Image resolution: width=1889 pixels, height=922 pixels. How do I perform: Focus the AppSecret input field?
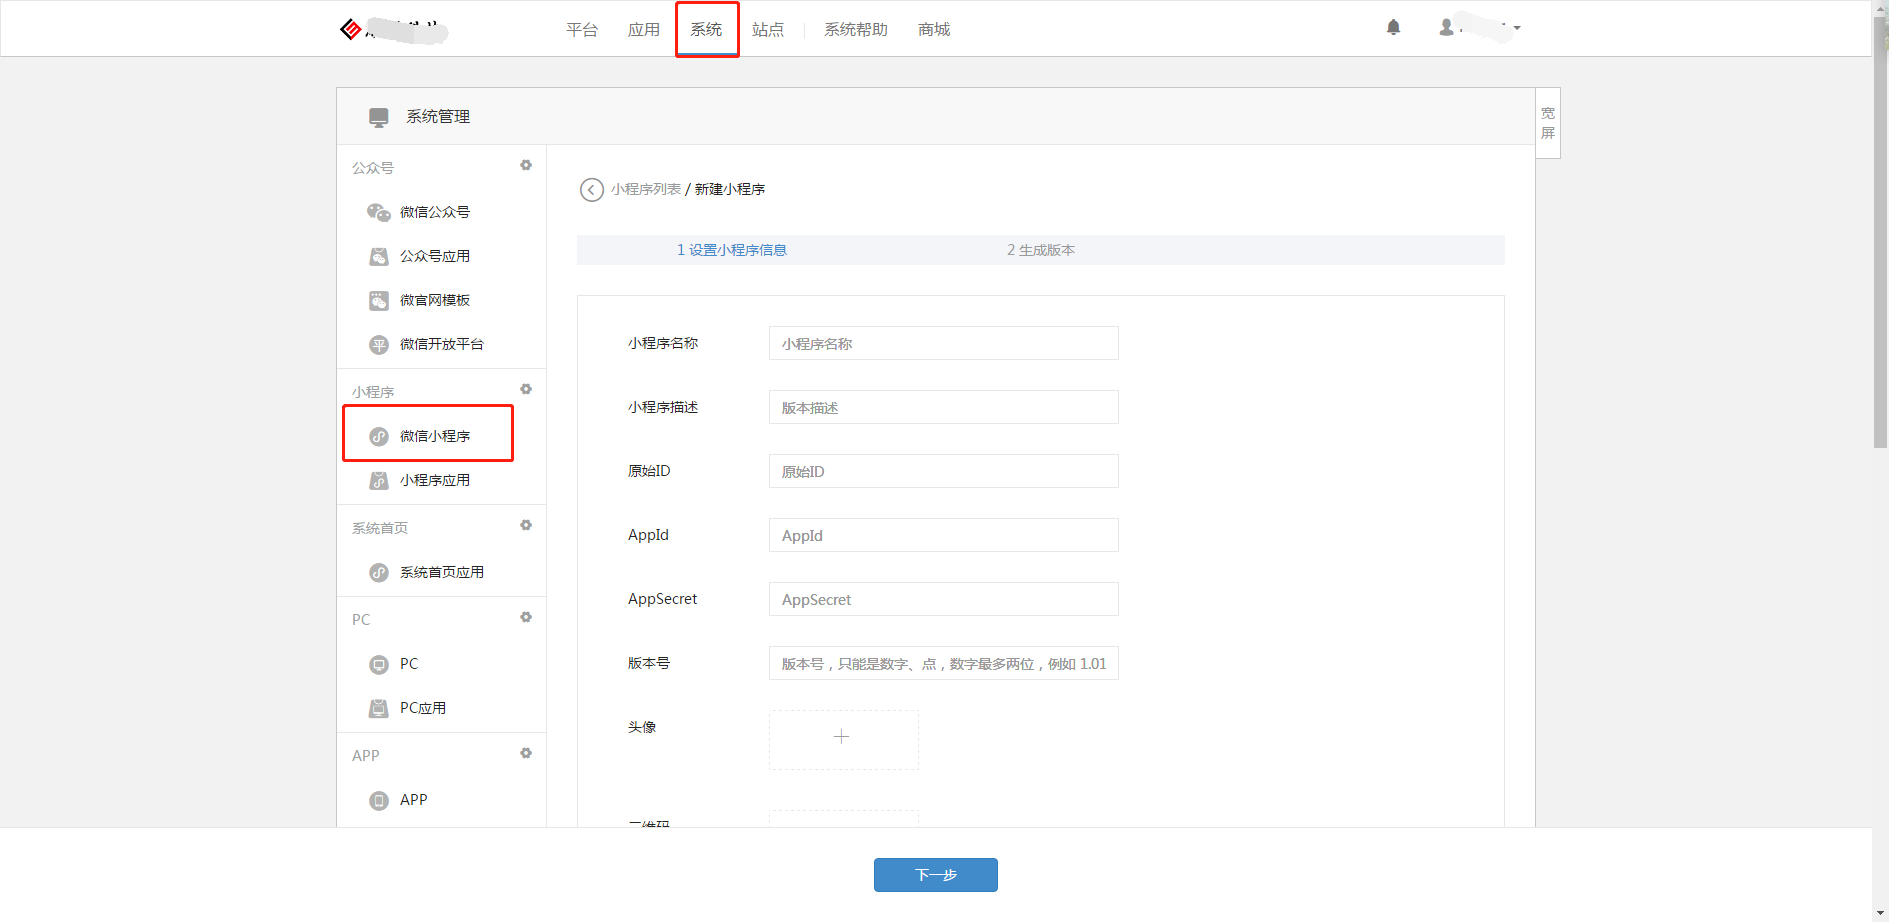click(943, 599)
